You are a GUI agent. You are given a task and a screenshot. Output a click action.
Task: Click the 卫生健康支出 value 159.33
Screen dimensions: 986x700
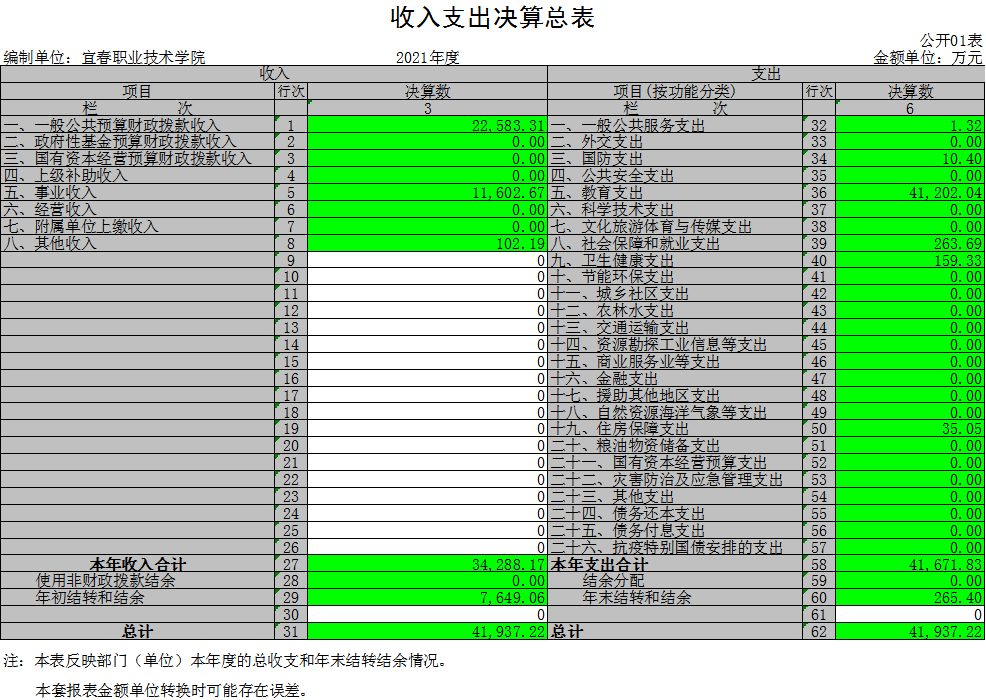tap(909, 260)
